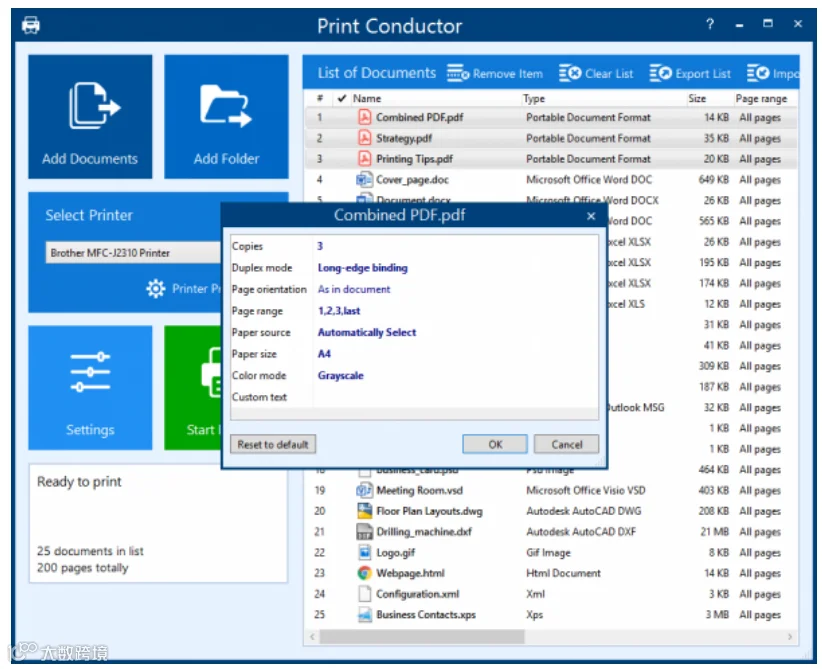Change the Paper size A4 value
This screenshot has width=822, height=669.
click(x=324, y=354)
